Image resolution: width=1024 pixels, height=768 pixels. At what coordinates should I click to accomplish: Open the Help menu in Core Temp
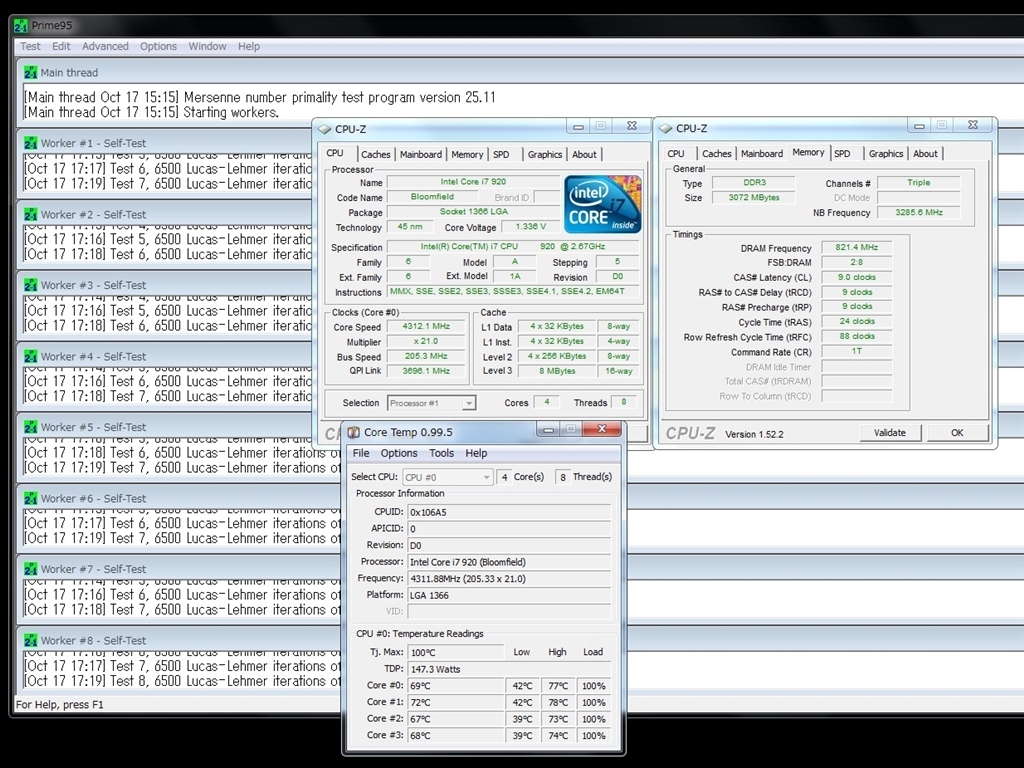tap(476, 453)
